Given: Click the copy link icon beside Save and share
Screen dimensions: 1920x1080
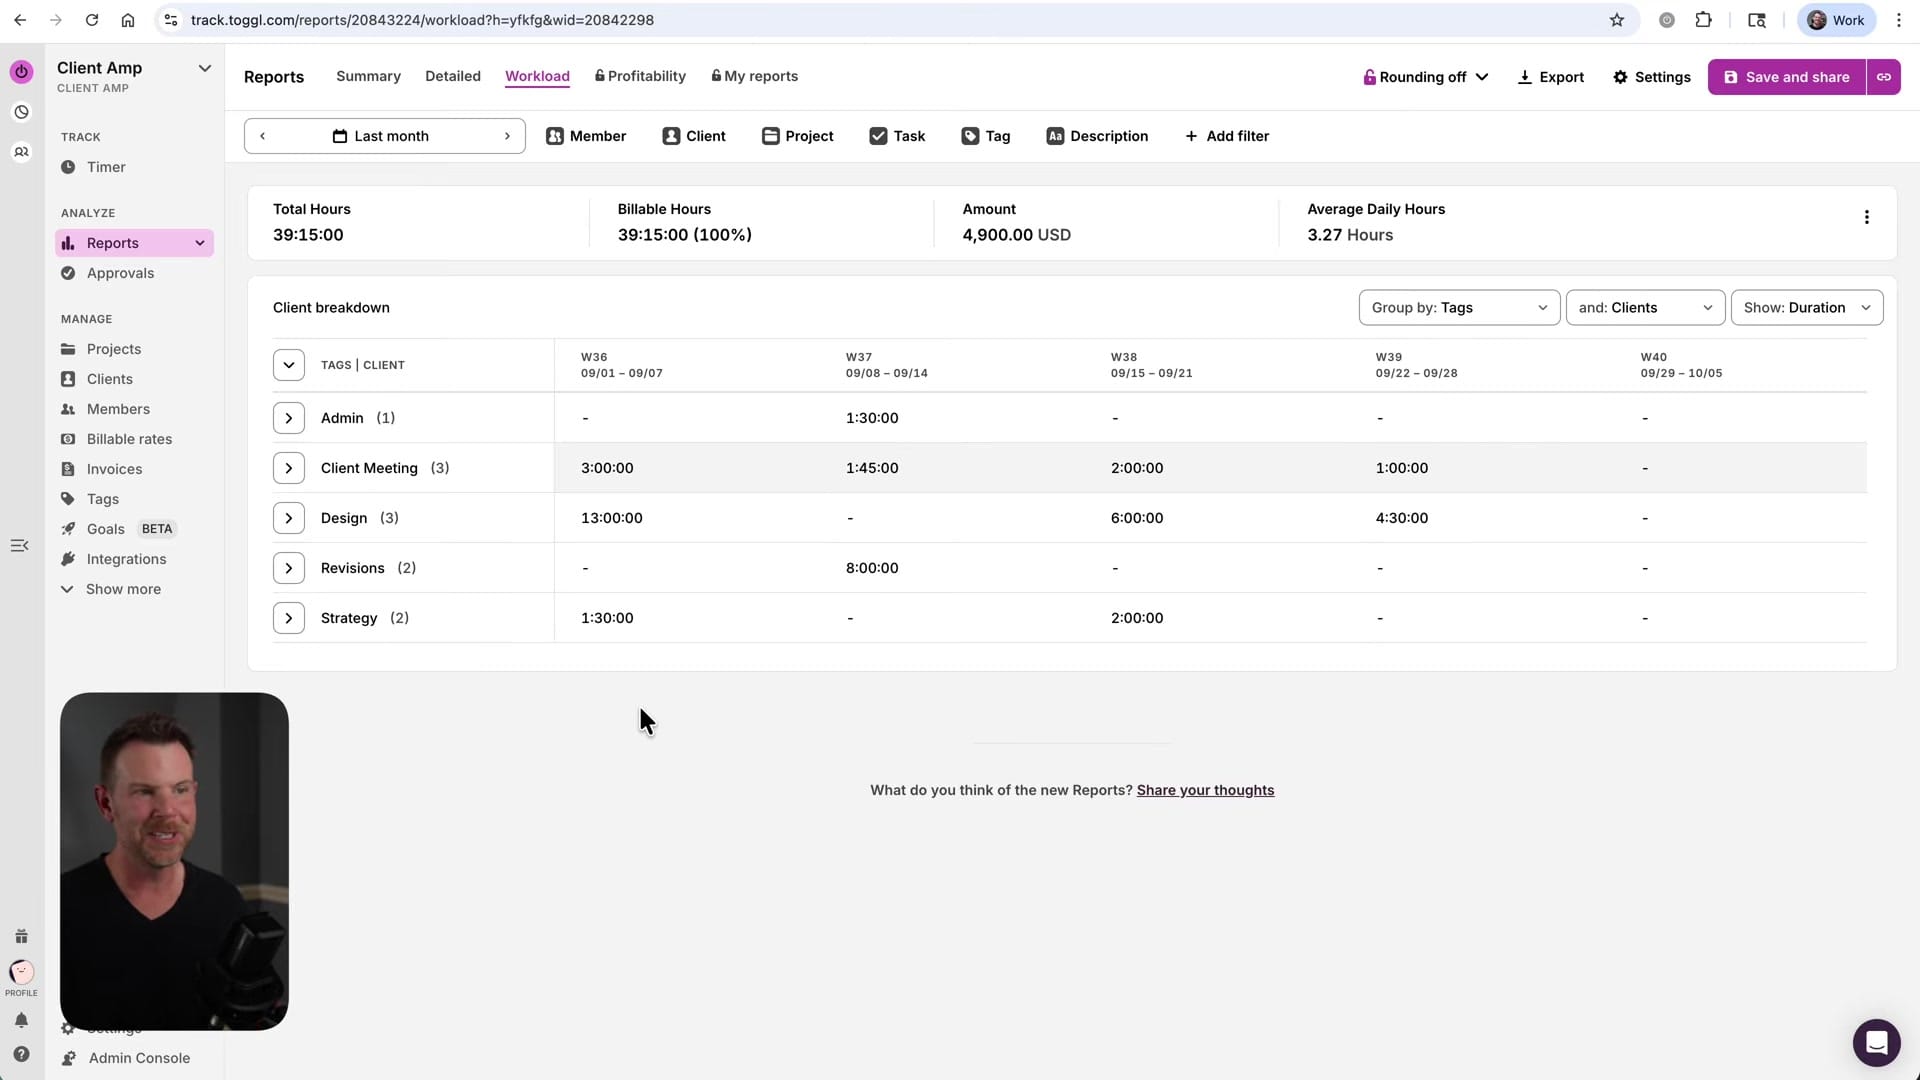Looking at the screenshot, I should click(1883, 77).
